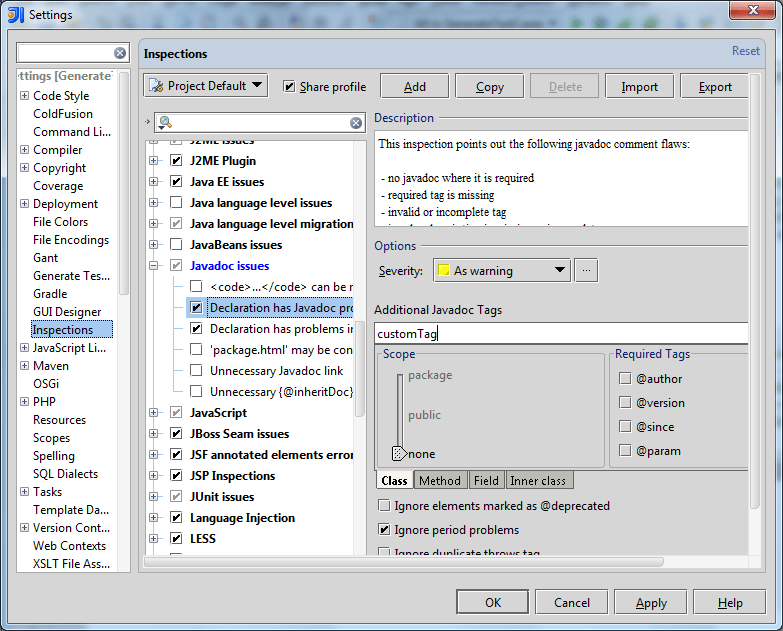Toggle 'Declaration has problems' checkbox

196,328
